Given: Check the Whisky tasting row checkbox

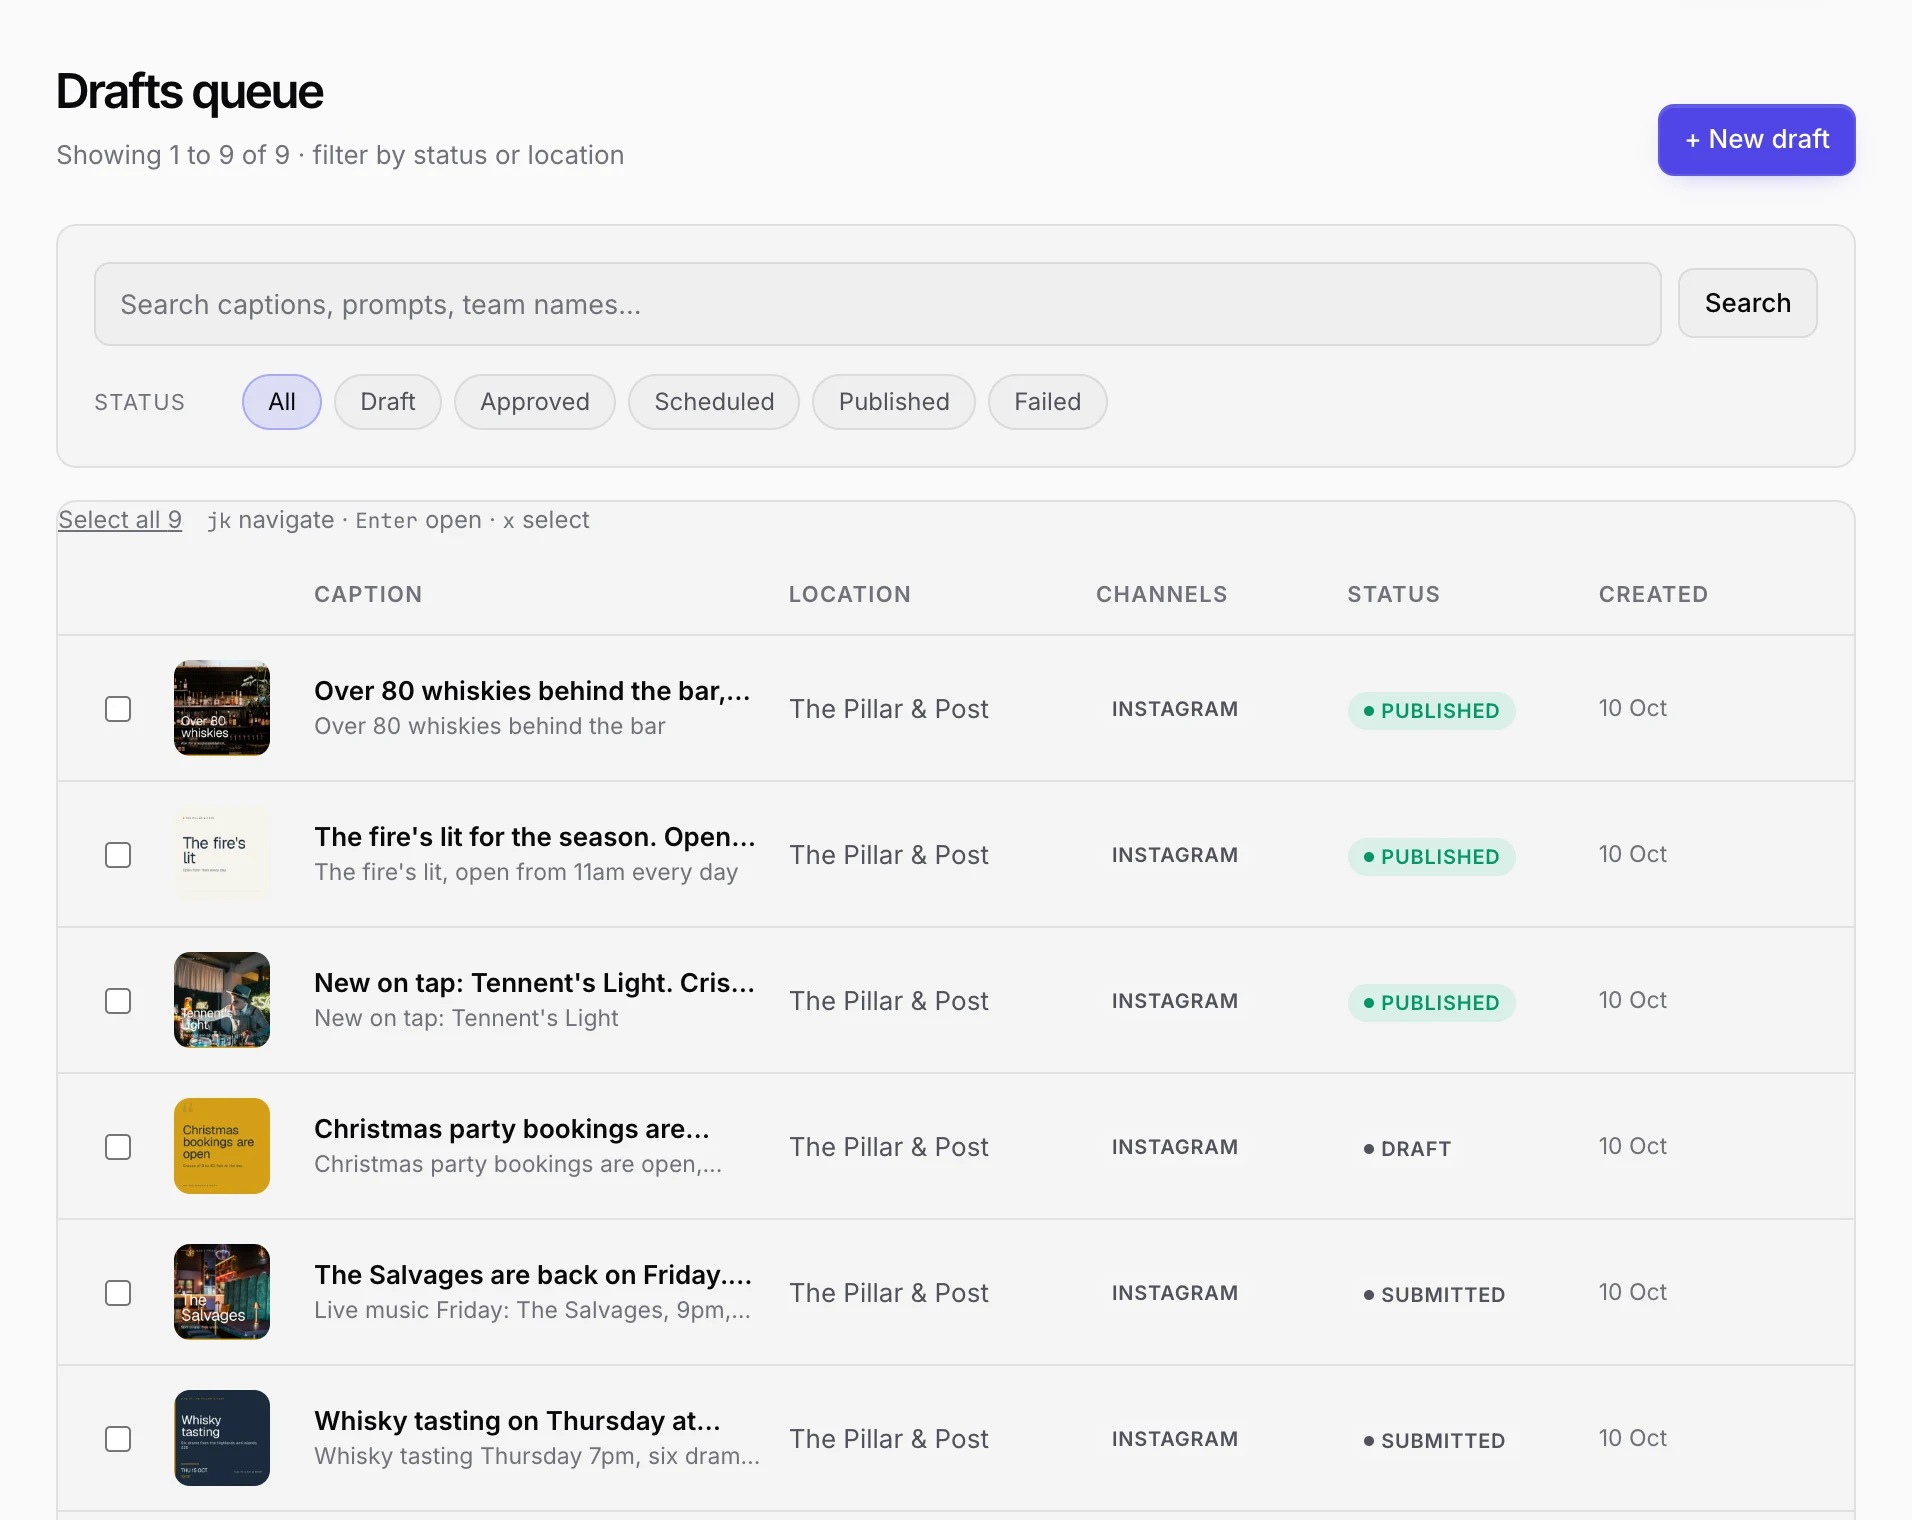Looking at the screenshot, I should 118,1439.
